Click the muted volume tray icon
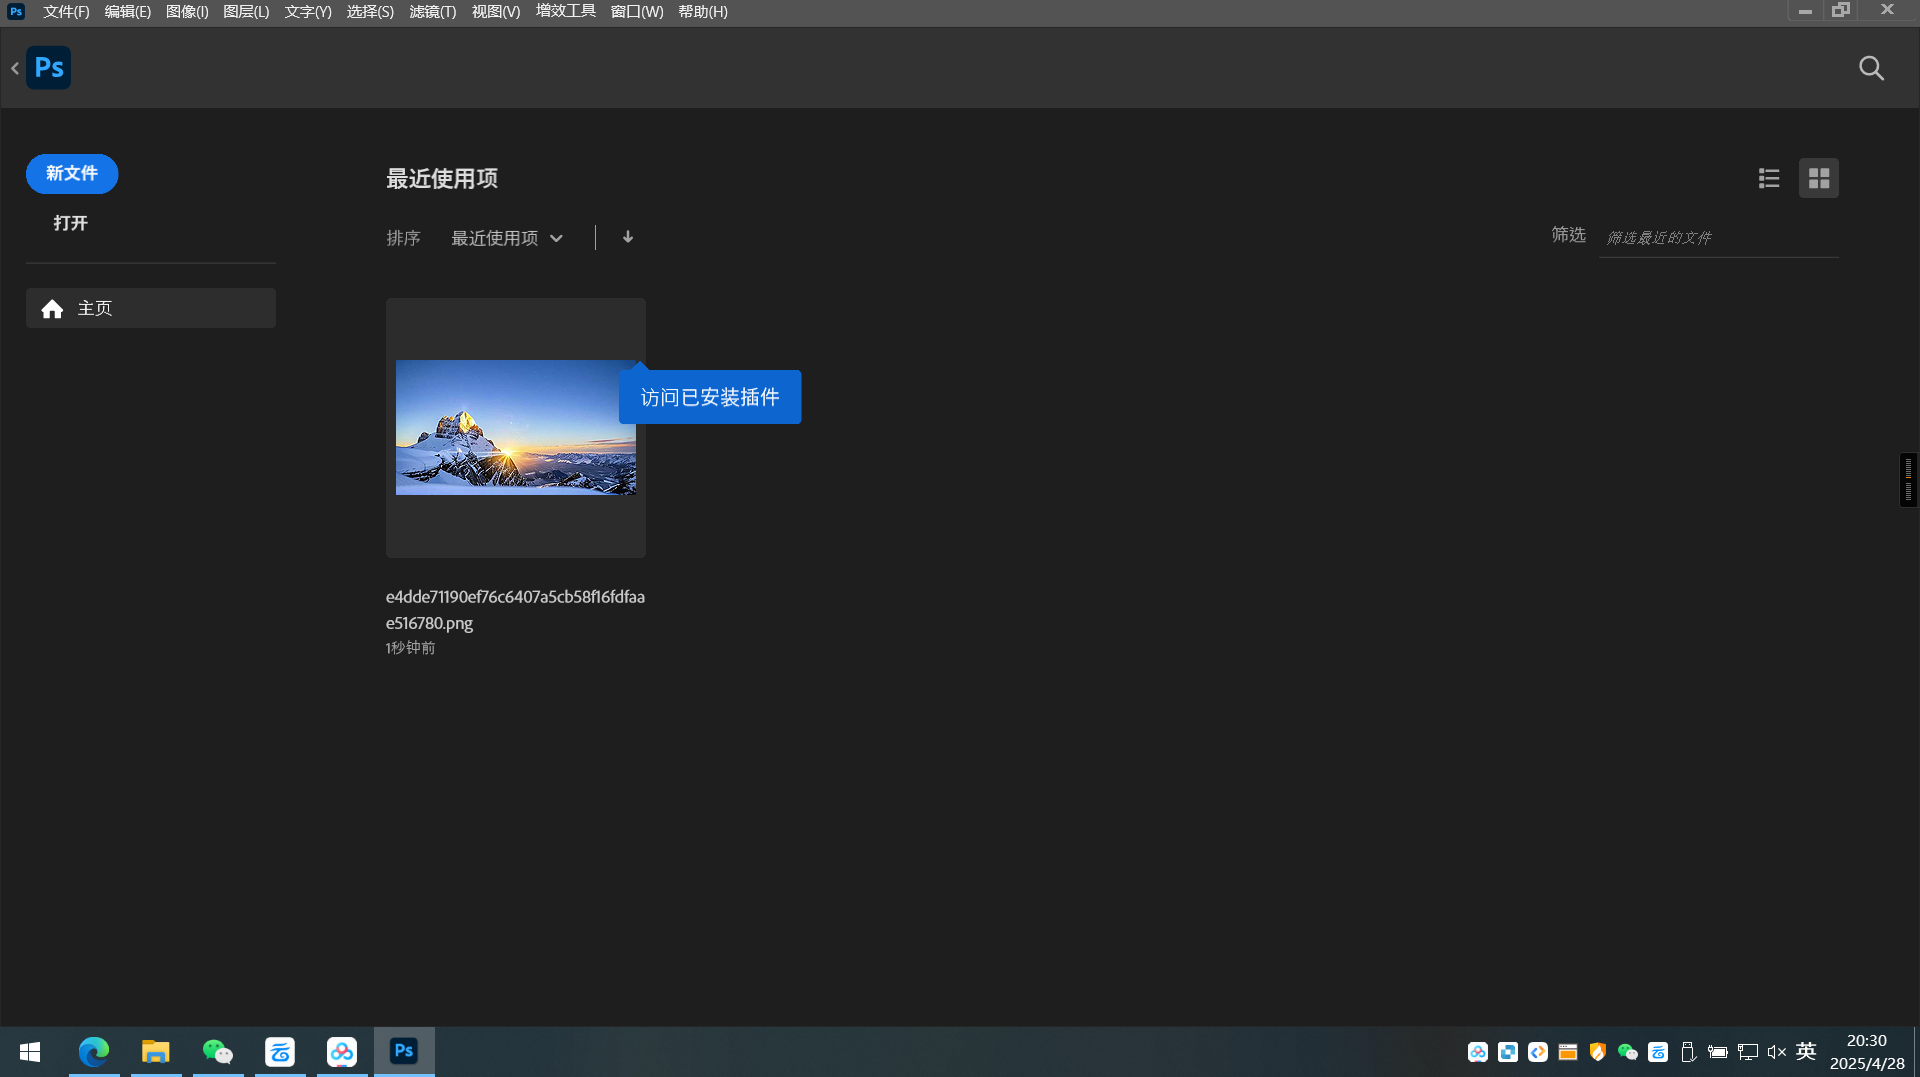Screen dimensions: 1920x1077 coord(1777,1052)
